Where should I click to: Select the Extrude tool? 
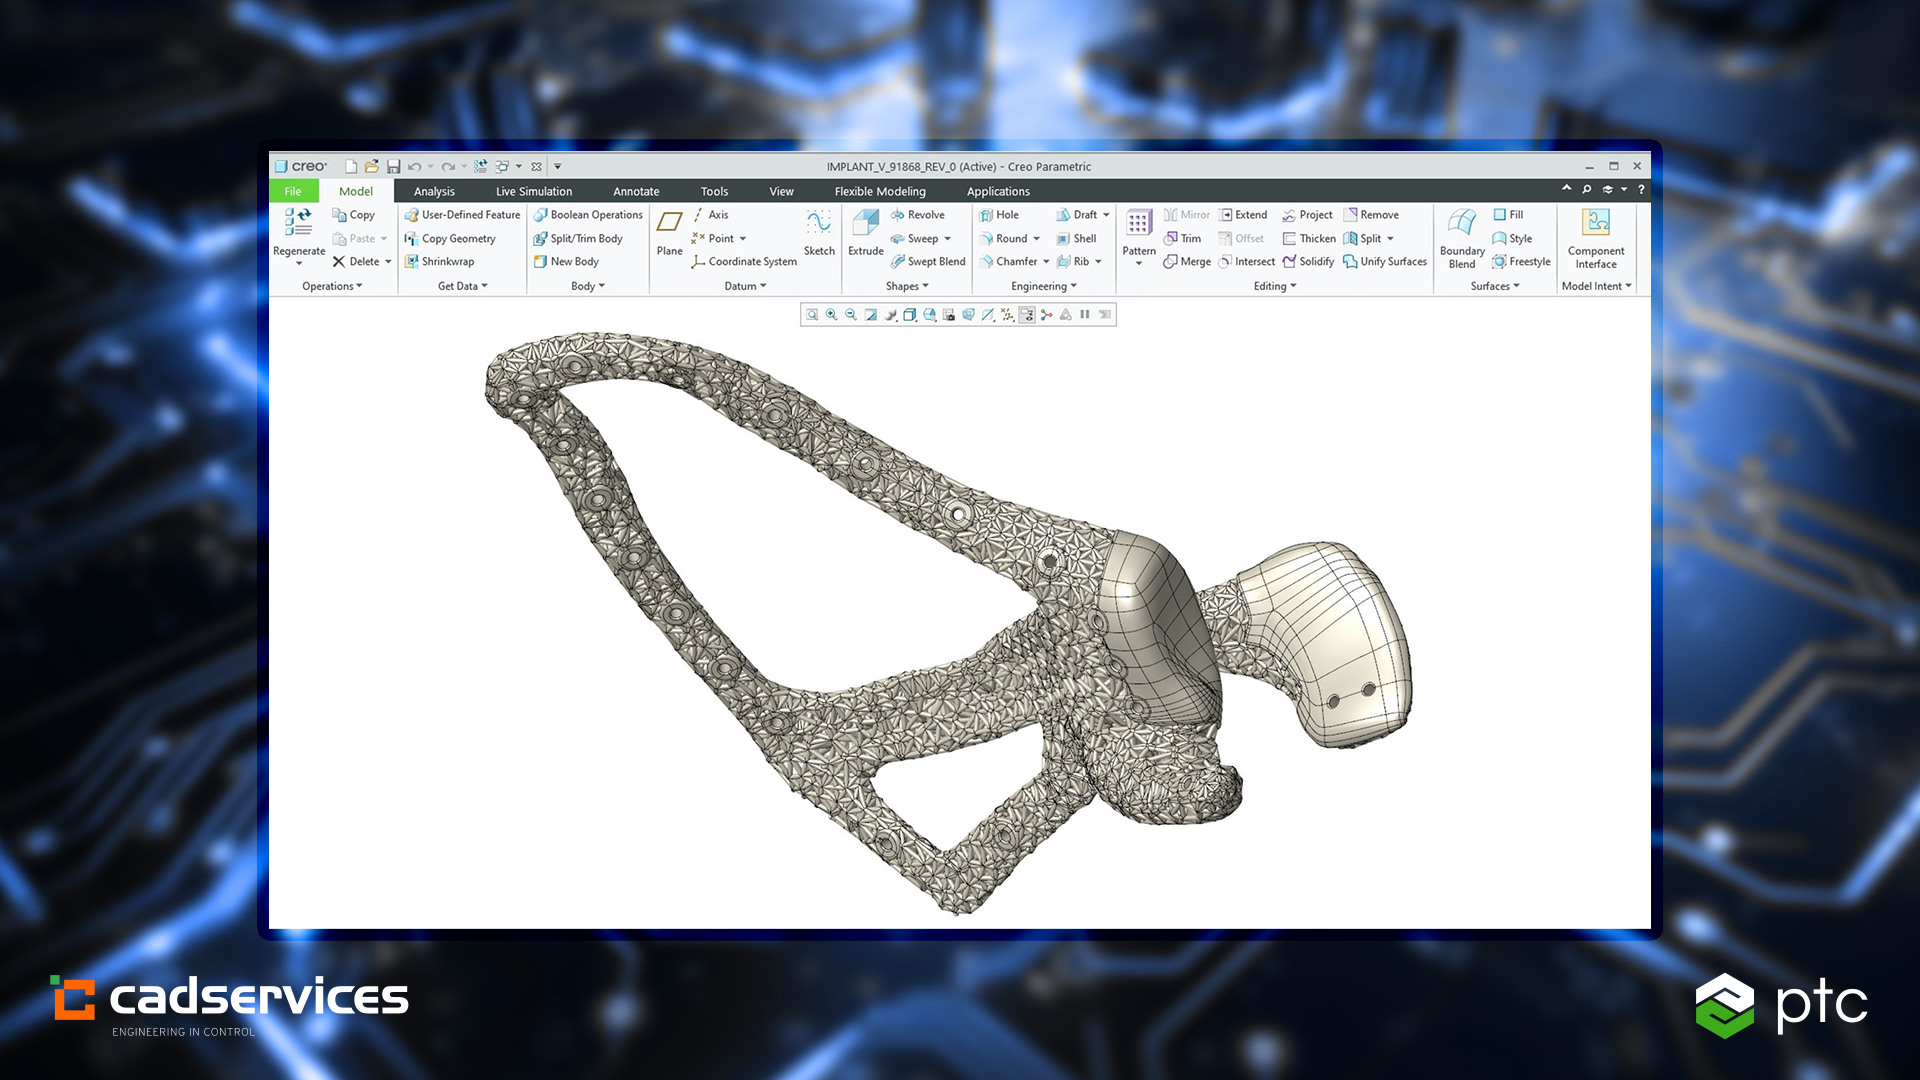865,233
